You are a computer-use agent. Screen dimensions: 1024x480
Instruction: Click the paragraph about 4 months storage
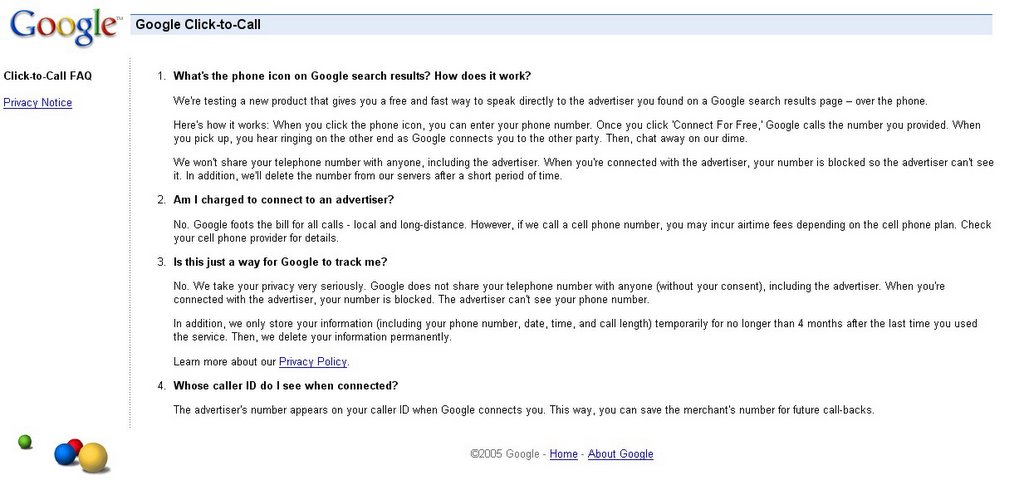tap(575, 330)
